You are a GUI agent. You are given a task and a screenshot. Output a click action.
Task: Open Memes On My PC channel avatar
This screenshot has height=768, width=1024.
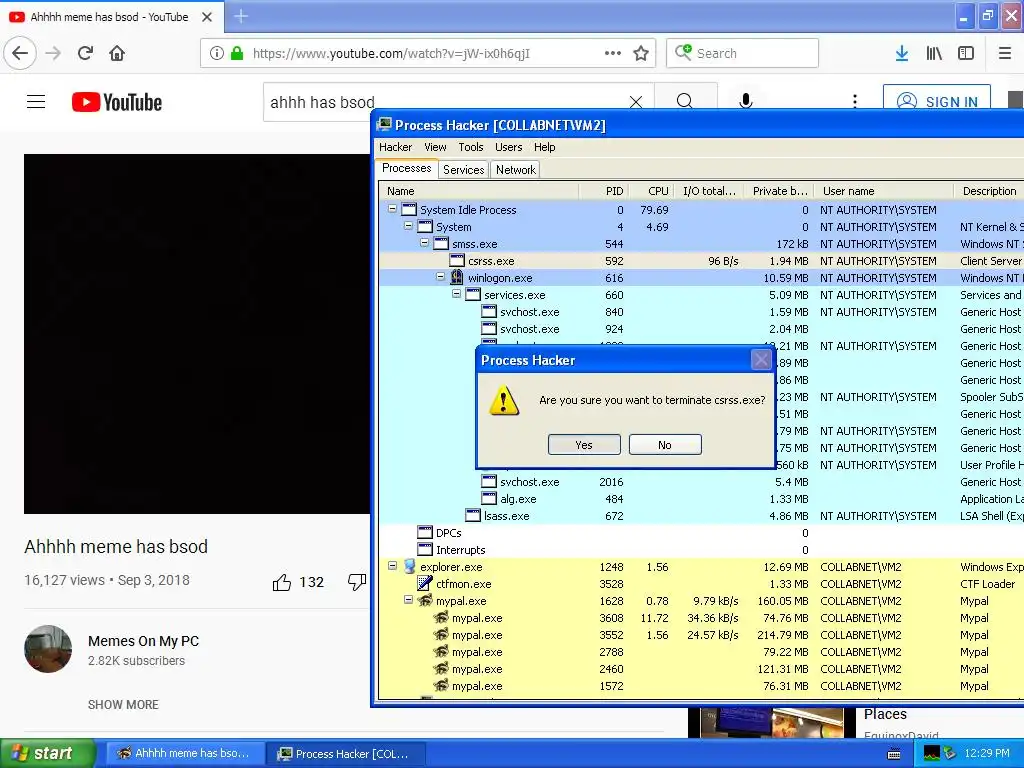tap(48, 648)
